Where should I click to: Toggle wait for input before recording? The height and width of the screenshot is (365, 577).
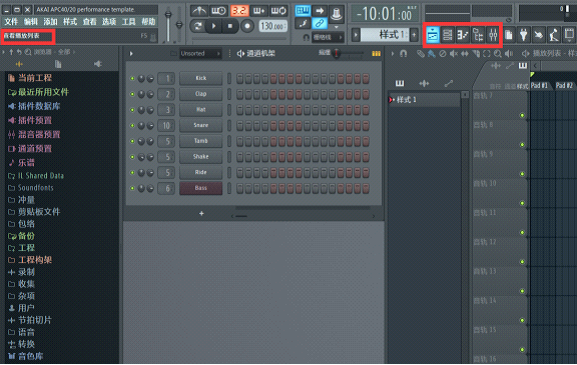219,11
